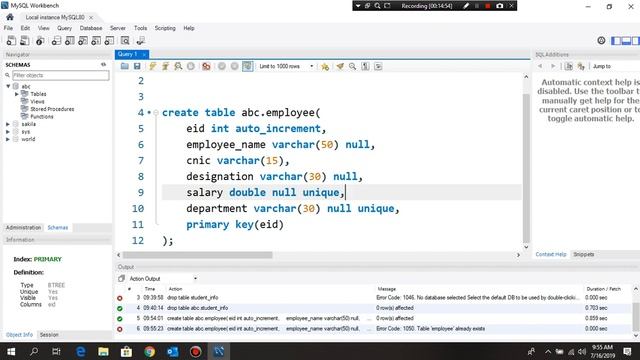Open the Database menu

91,28
